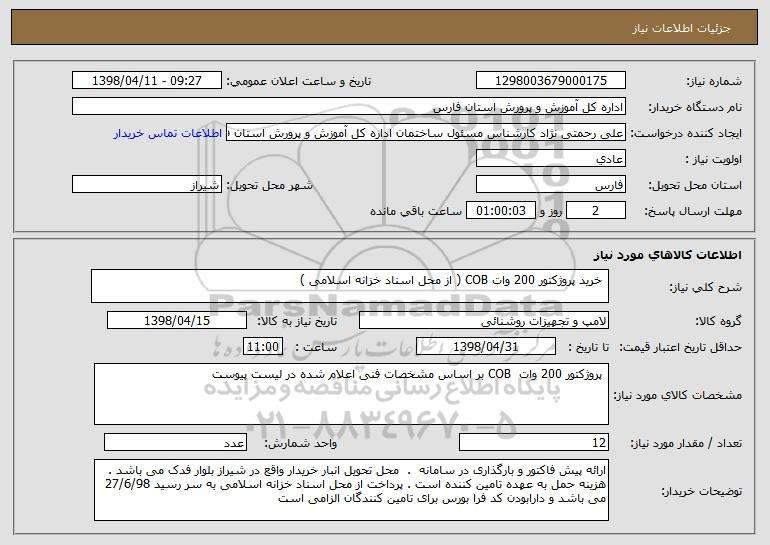Select the priority field عادي
The height and width of the screenshot is (545, 770).
(550, 159)
